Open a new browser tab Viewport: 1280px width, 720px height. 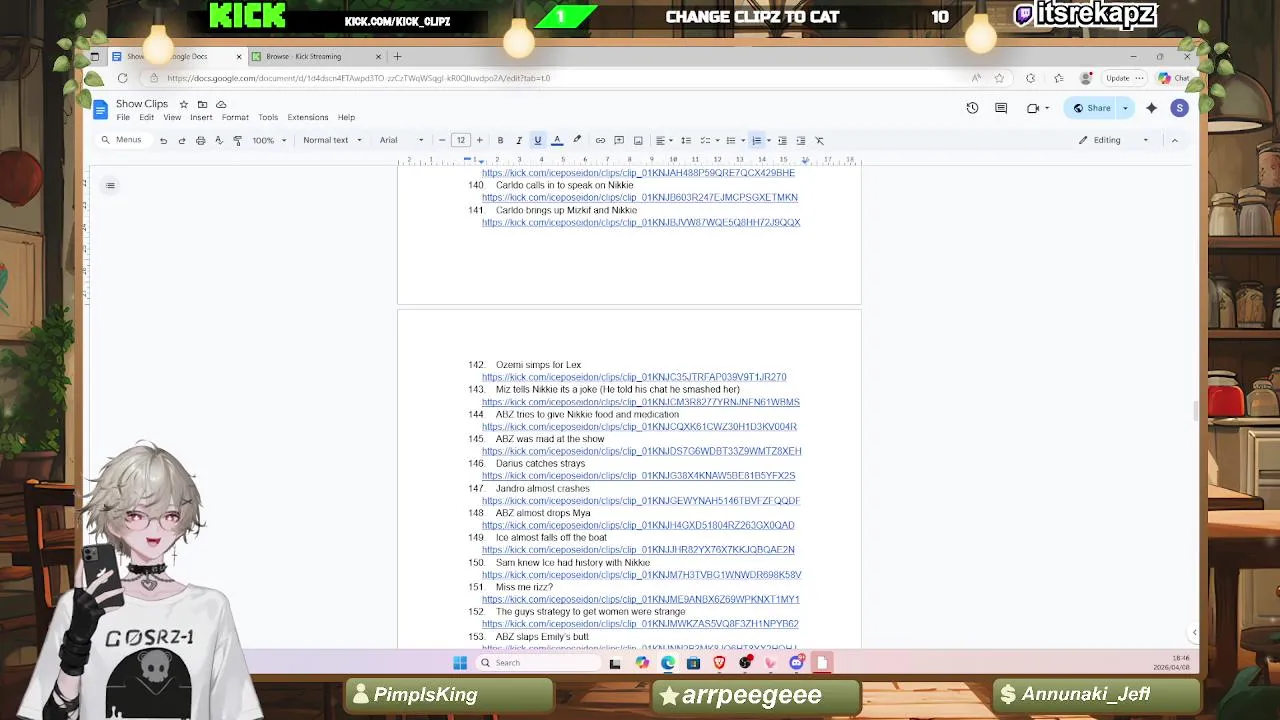(397, 56)
